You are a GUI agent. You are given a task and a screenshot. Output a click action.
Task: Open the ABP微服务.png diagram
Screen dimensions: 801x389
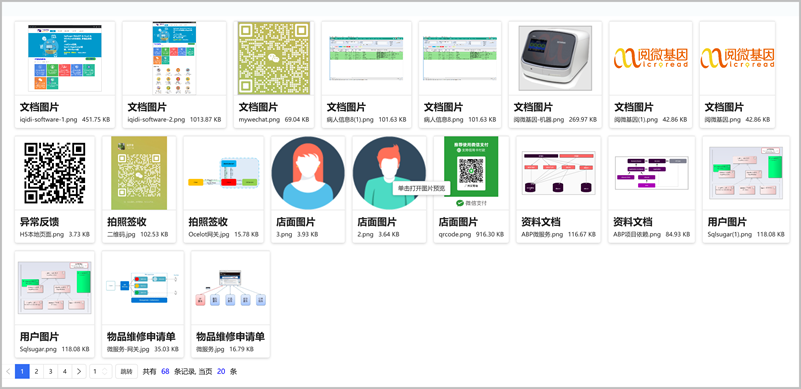[559, 173]
